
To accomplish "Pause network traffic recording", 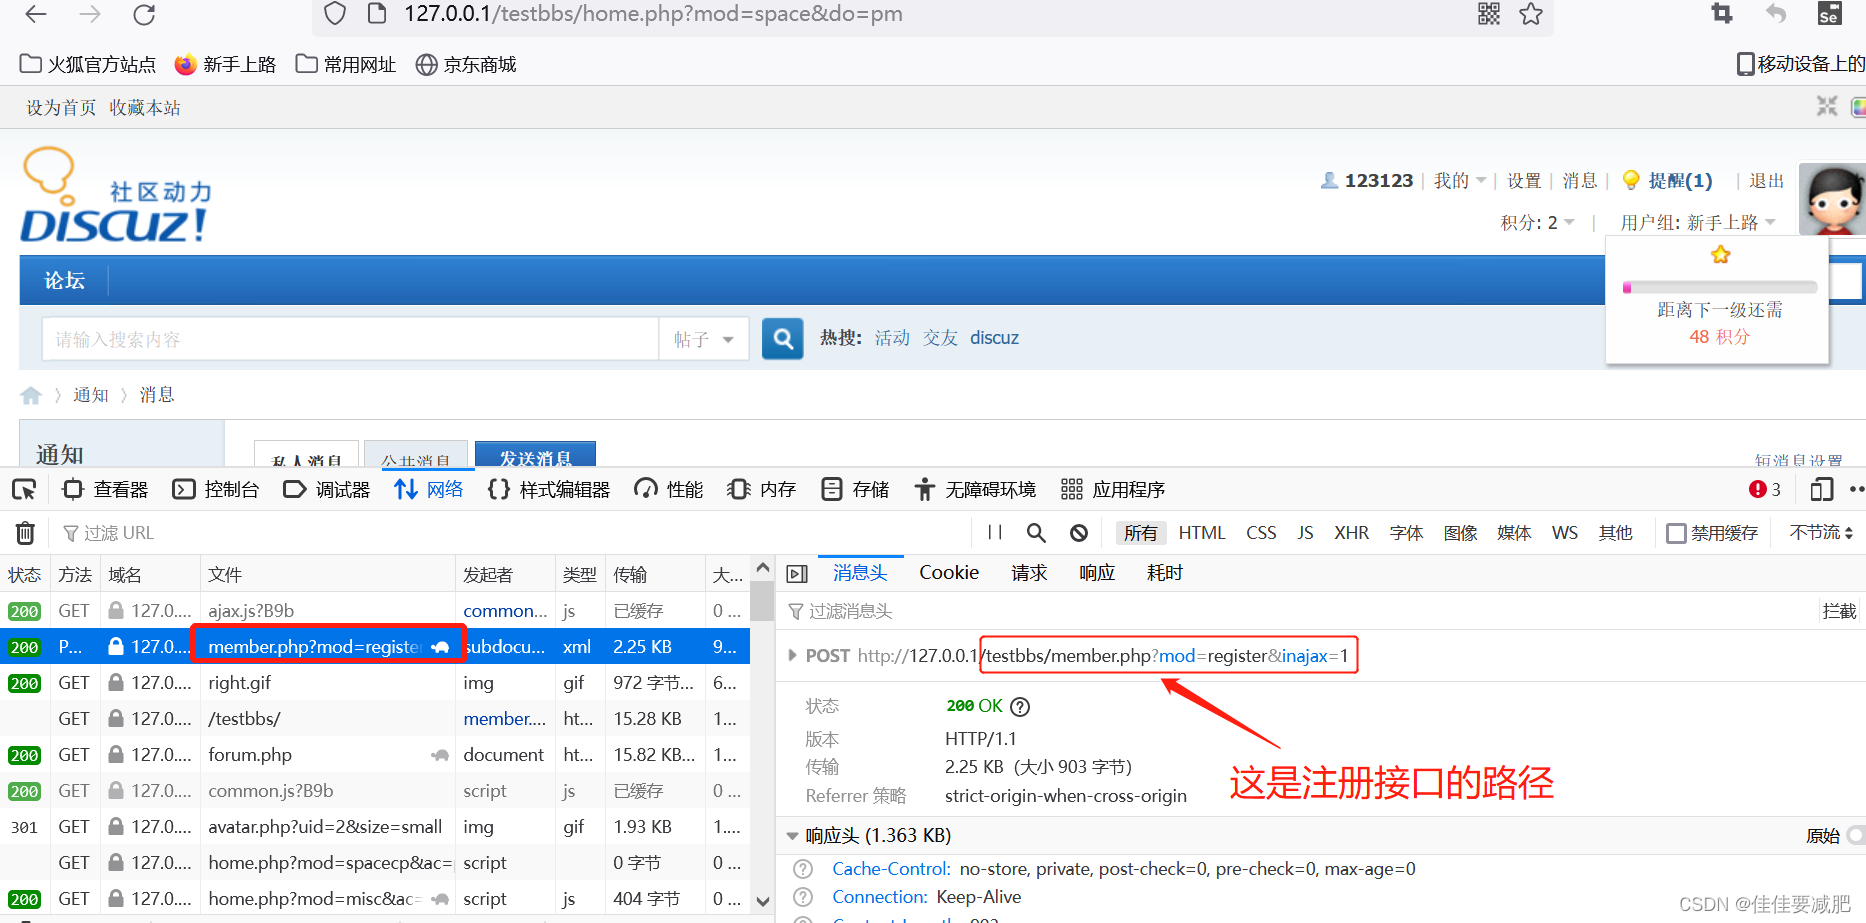I will point(994,533).
